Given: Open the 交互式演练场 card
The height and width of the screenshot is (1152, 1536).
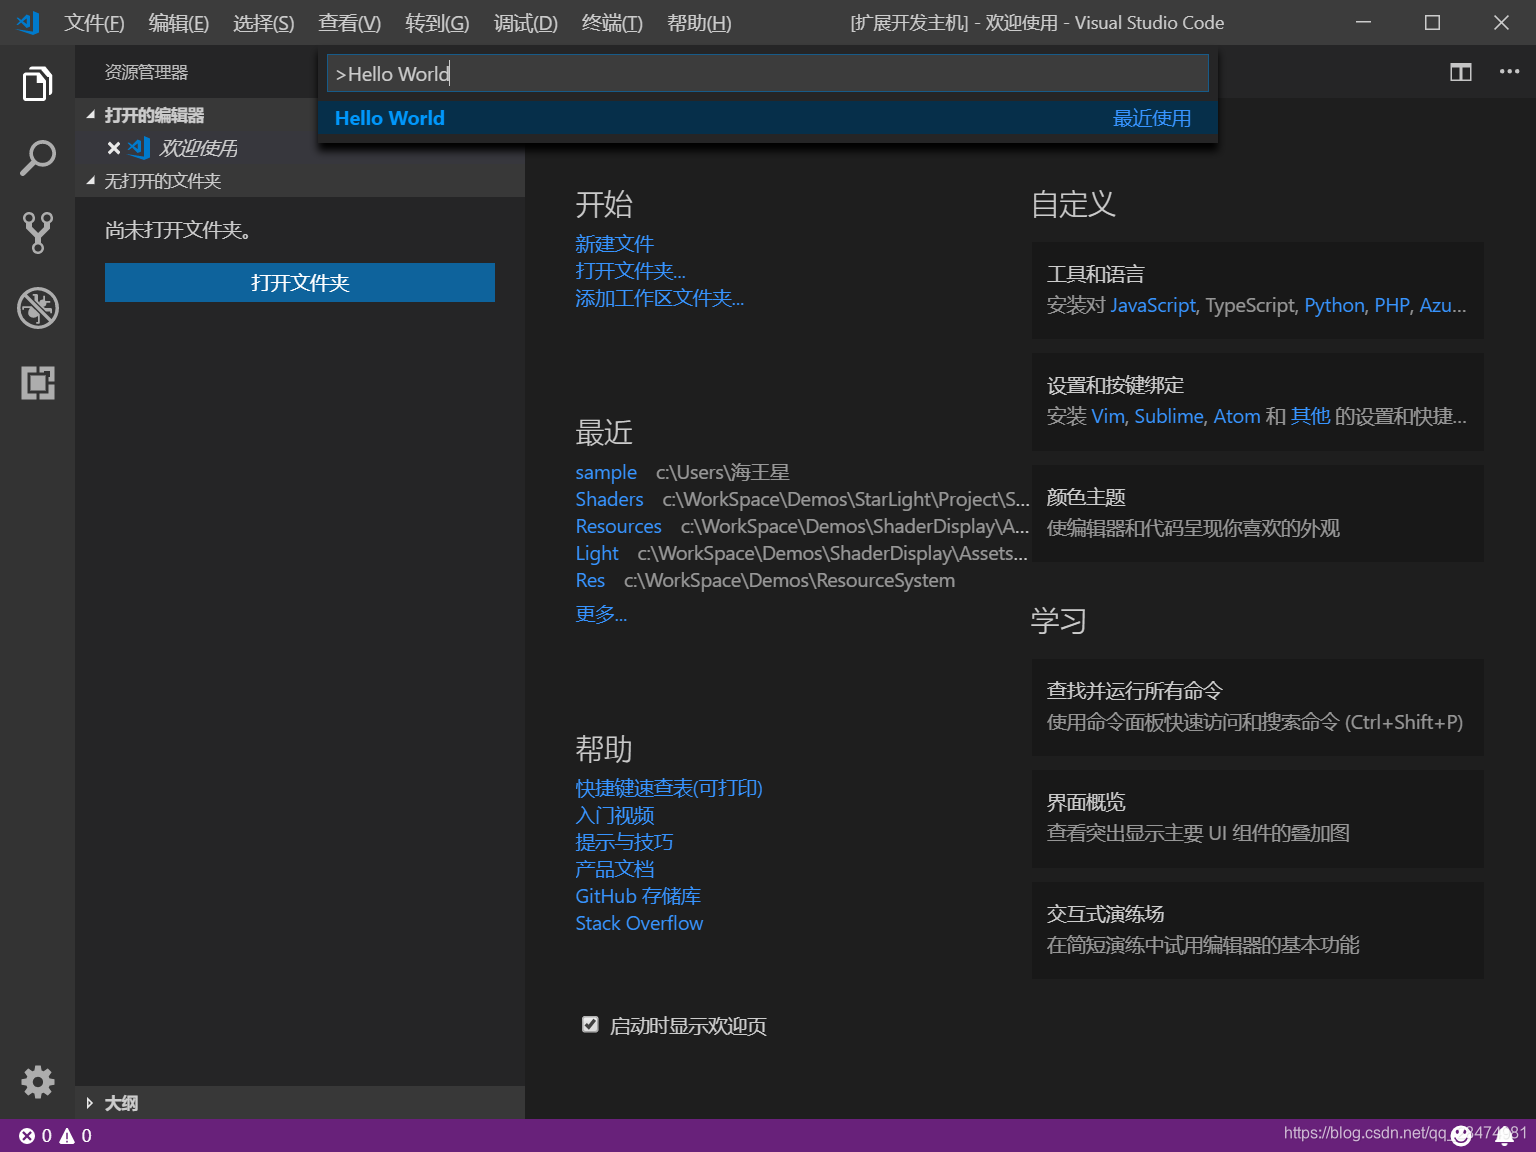Looking at the screenshot, I should 1257,930.
